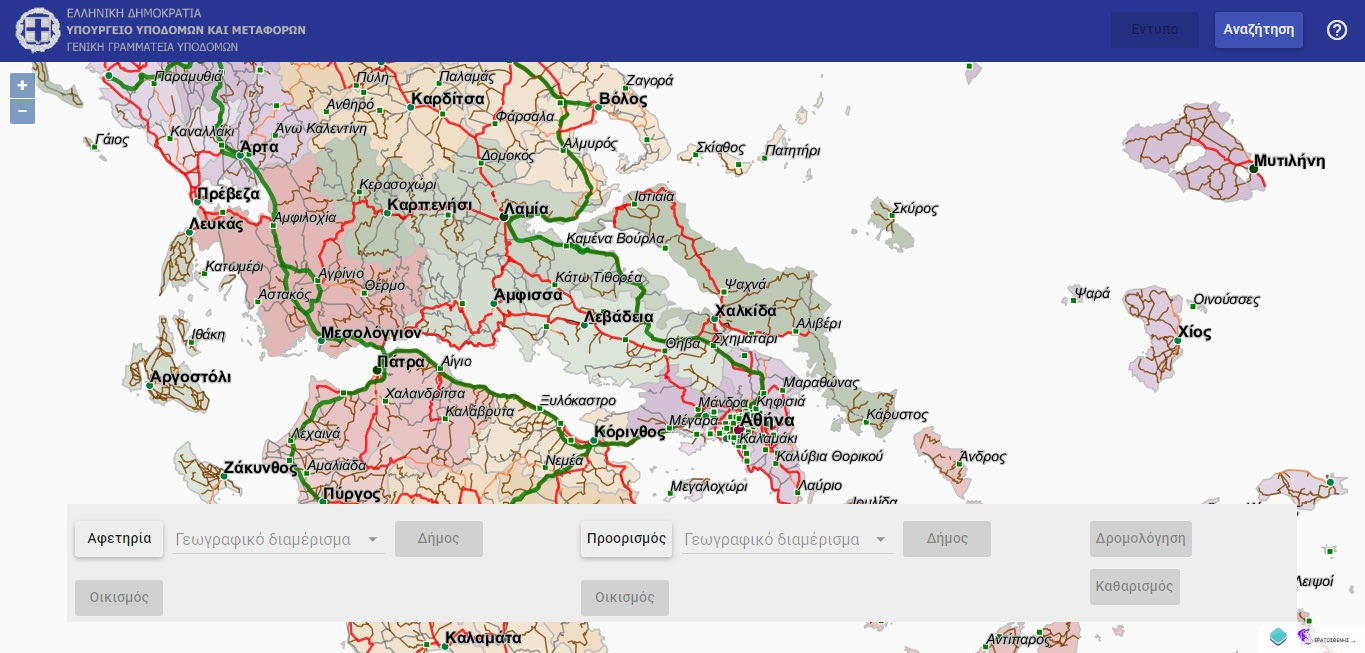Open help via question mark icon

click(x=1337, y=30)
